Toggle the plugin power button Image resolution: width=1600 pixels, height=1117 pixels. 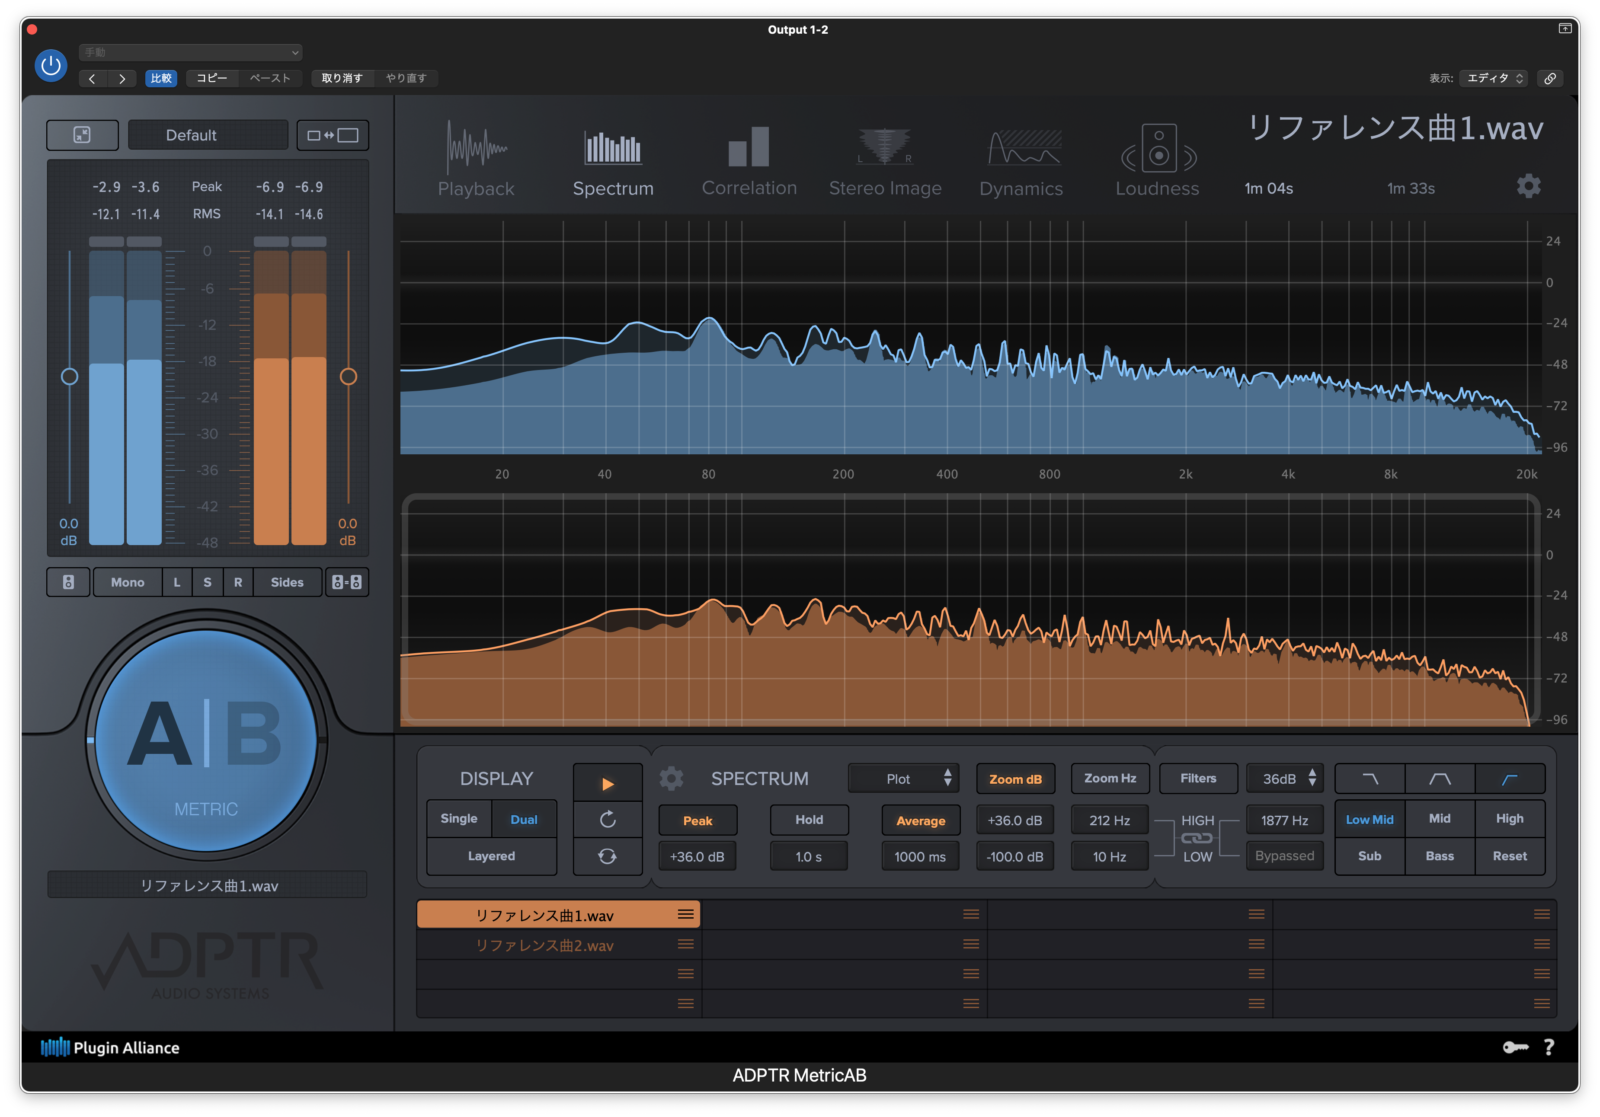click(50, 65)
